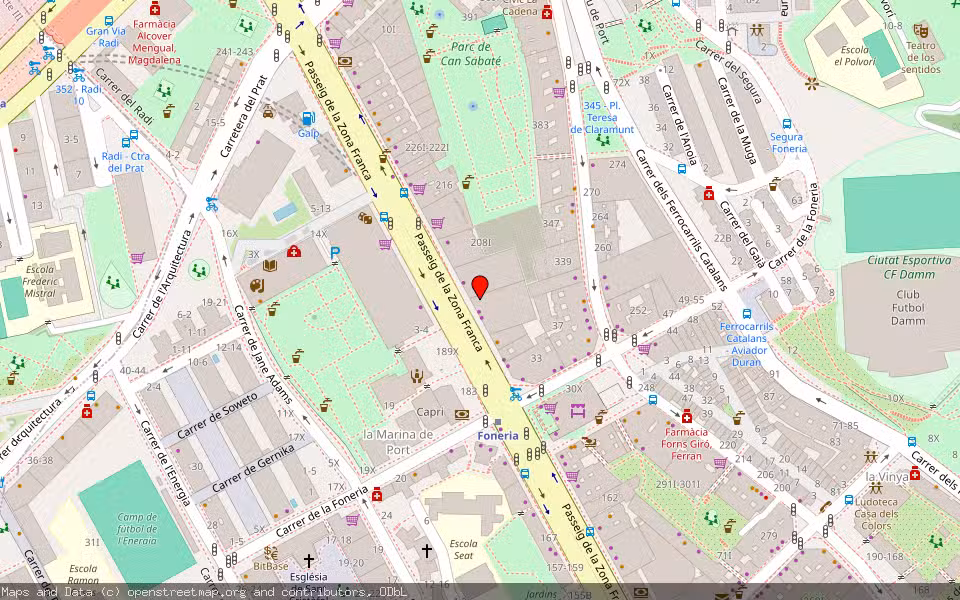Click the pharmacy icon on Carrer de la Foneria
This screenshot has height=600, width=960.
pos(377,494)
